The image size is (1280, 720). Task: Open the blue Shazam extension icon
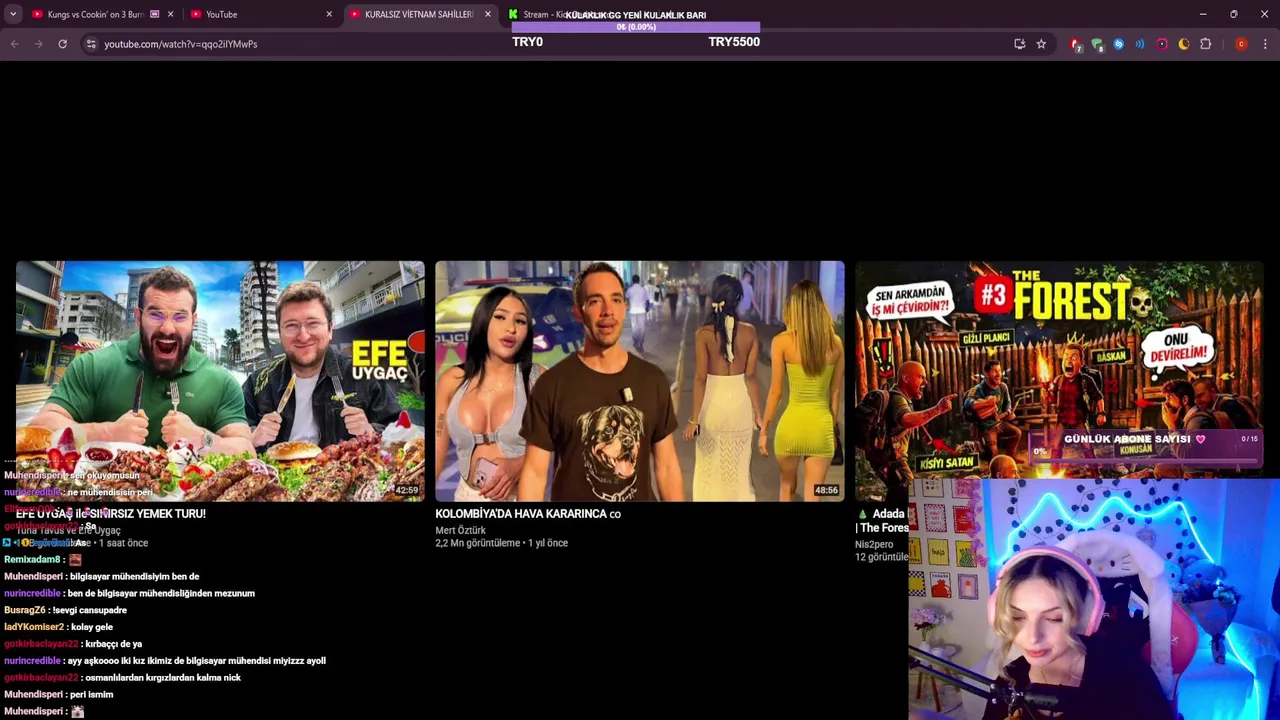[1118, 44]
